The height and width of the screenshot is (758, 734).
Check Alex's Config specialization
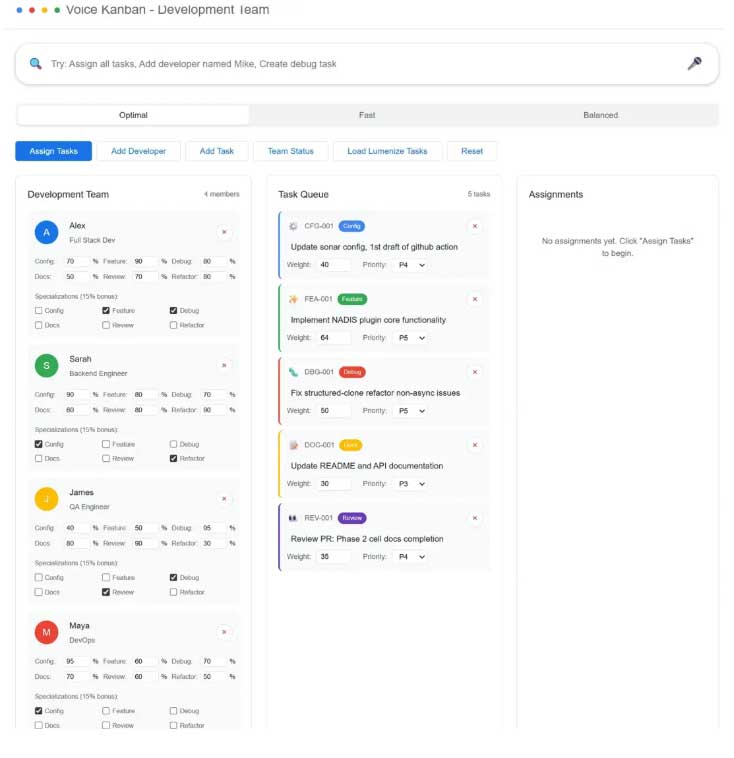click(39, 311)
